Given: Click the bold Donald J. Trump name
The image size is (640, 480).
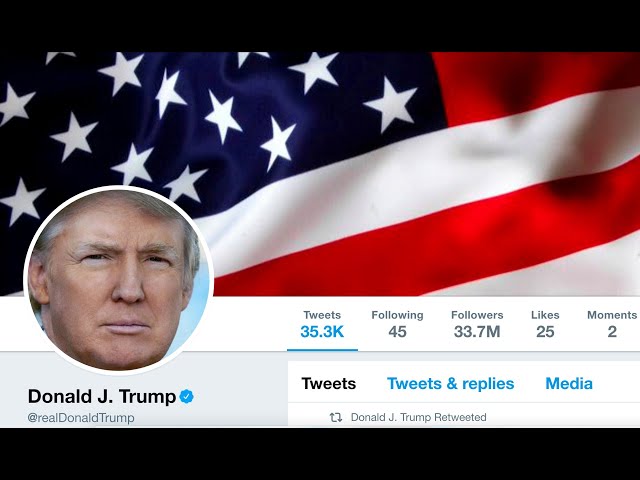Looking at the screenshot, I should point(102,396).
